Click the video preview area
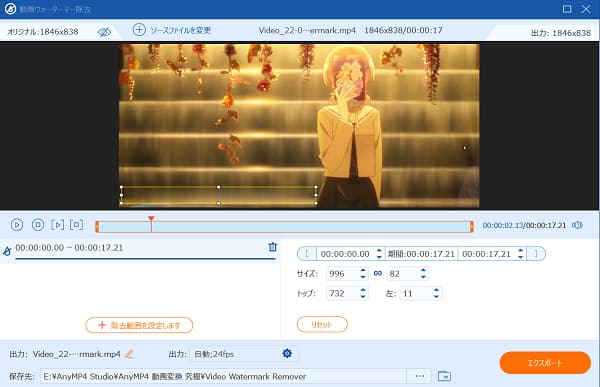Screen dimensions: 600x387 [x=299, y=126]
